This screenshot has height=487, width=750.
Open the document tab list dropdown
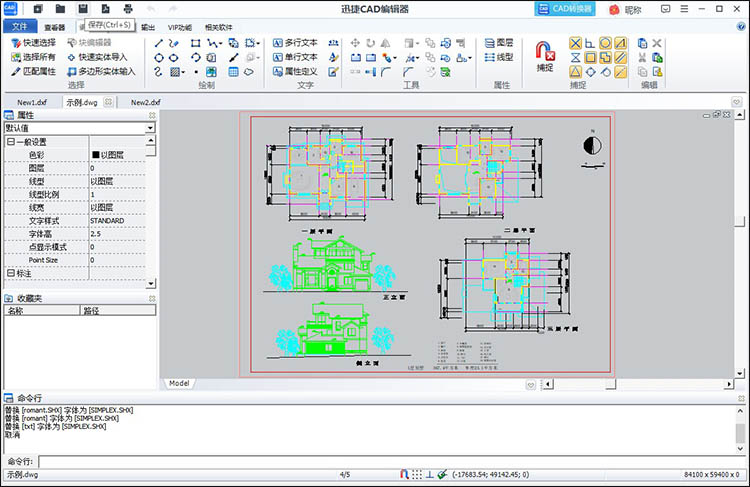click(x=737, y=102)
